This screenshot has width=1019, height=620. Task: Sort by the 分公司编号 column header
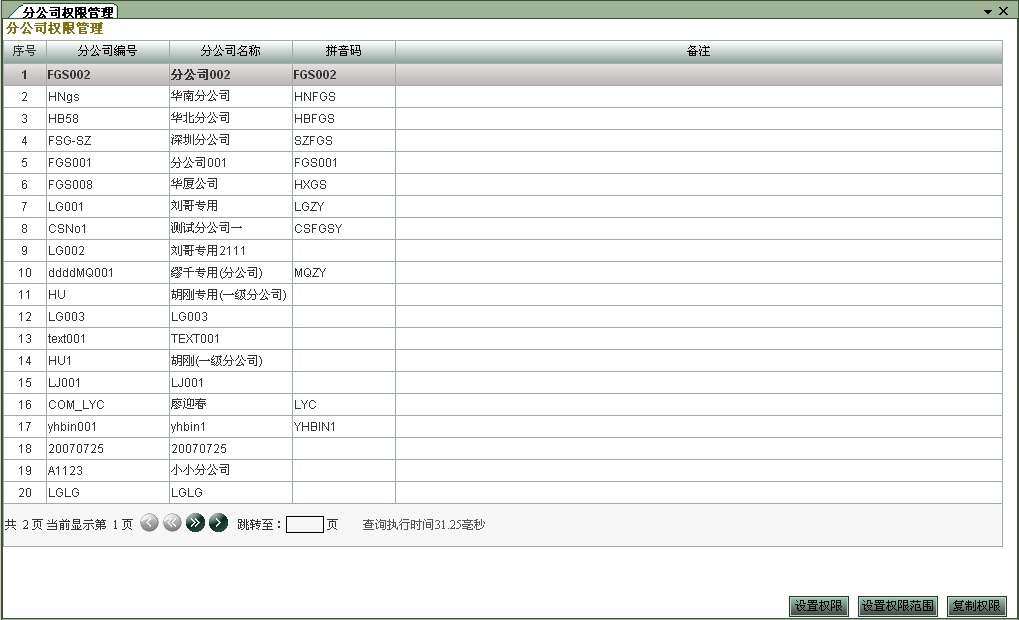click(x=109, y=50)
